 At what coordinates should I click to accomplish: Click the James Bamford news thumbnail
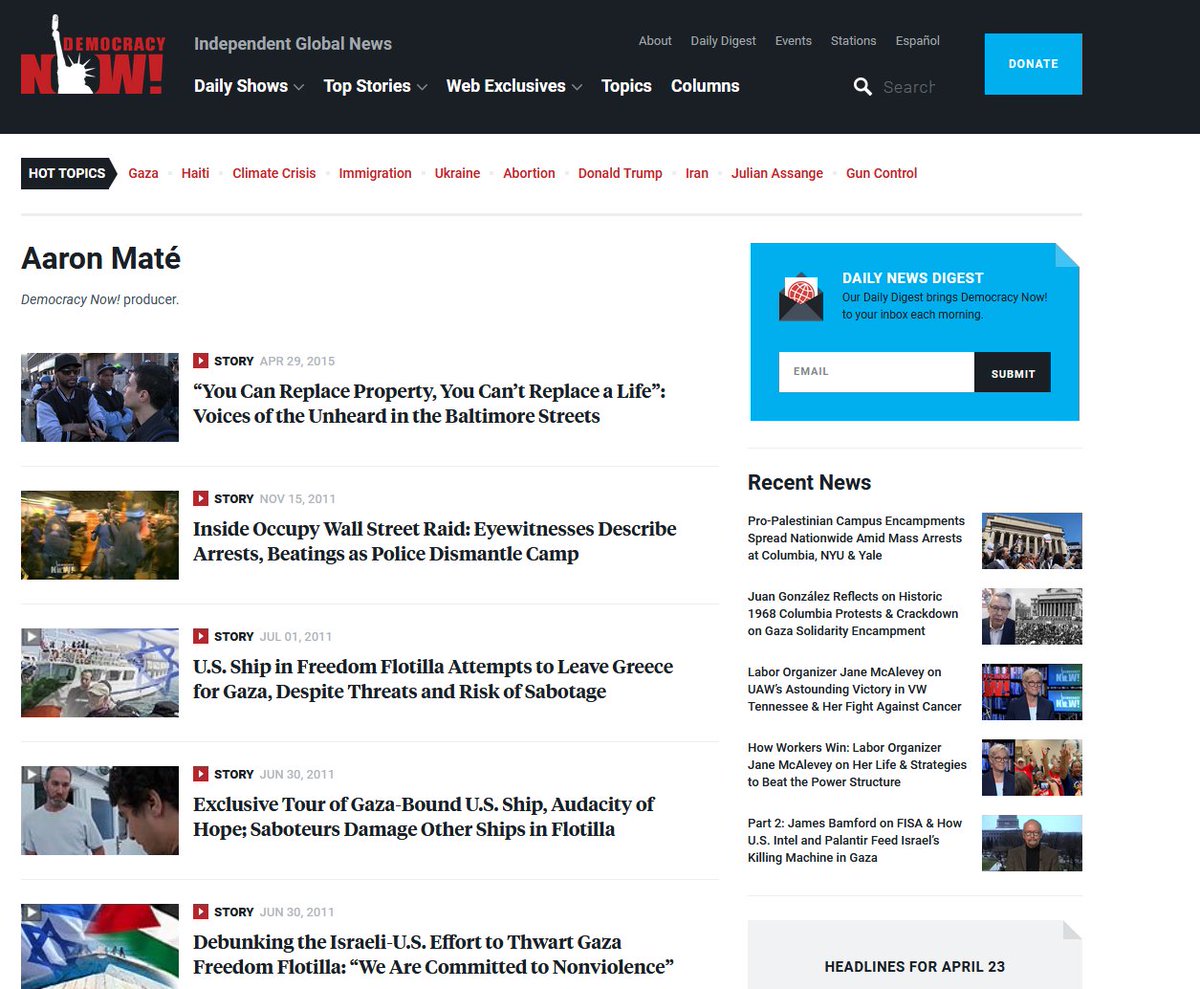click(x=1032, y=843)
